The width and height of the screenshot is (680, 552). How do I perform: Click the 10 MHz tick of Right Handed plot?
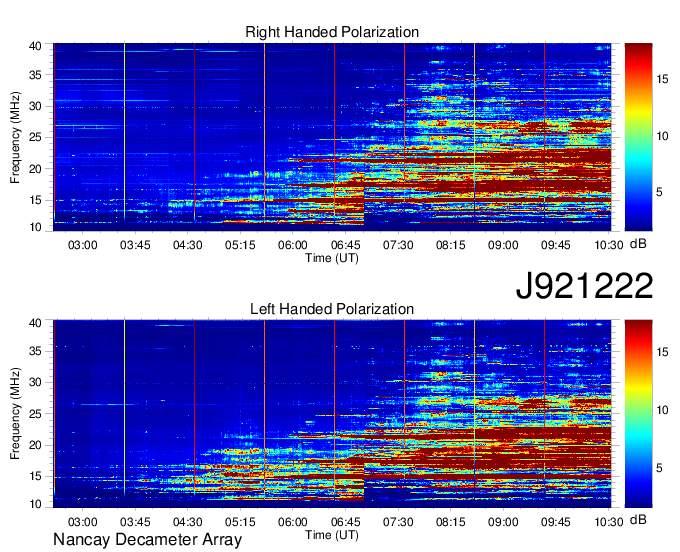[35, 227]
